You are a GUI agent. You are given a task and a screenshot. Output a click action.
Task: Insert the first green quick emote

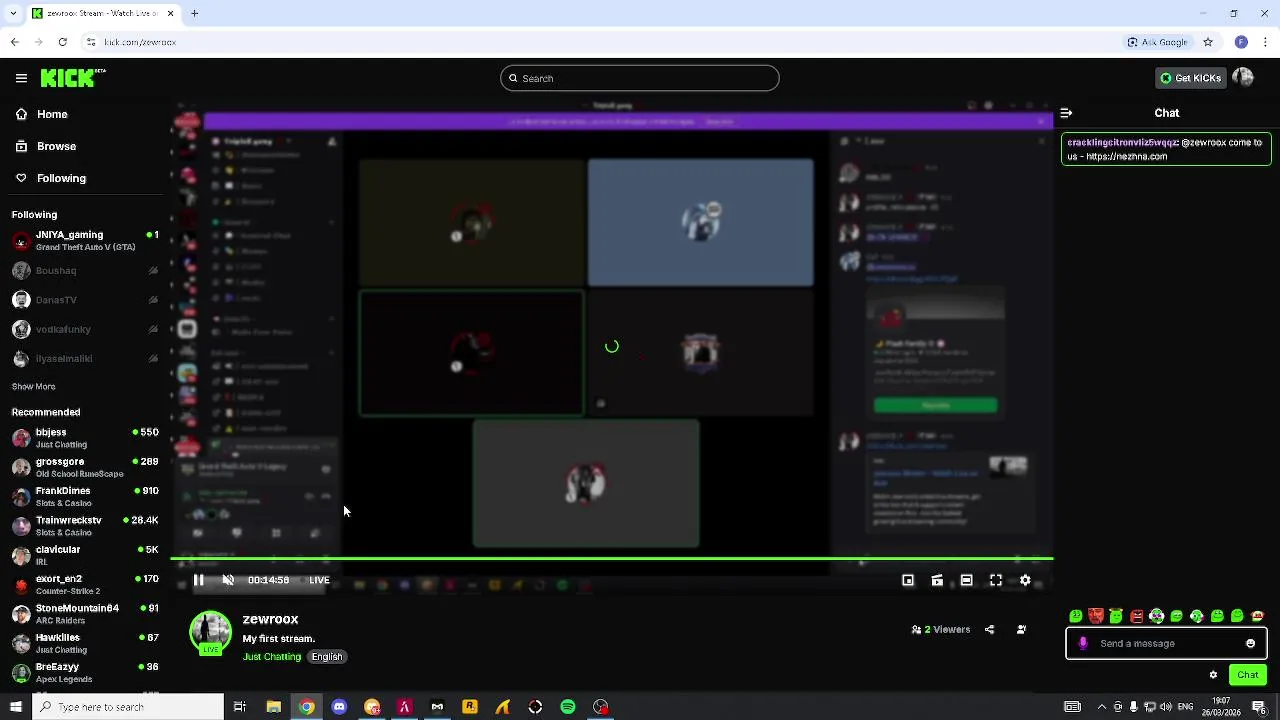1076,616
